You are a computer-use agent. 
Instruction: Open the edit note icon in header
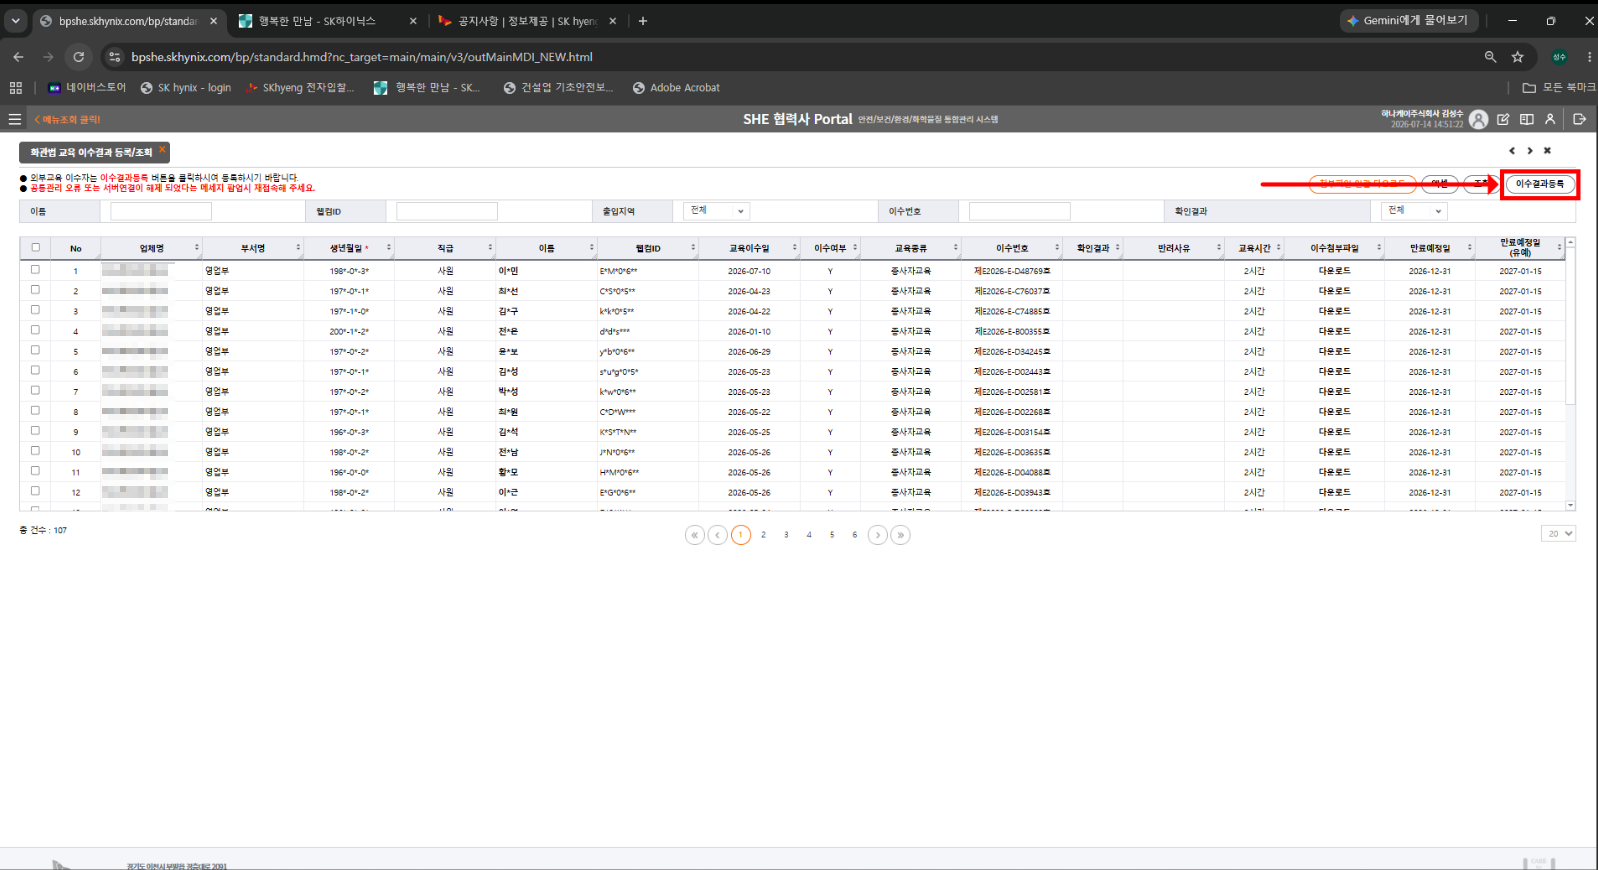(x=1503, y=119)
